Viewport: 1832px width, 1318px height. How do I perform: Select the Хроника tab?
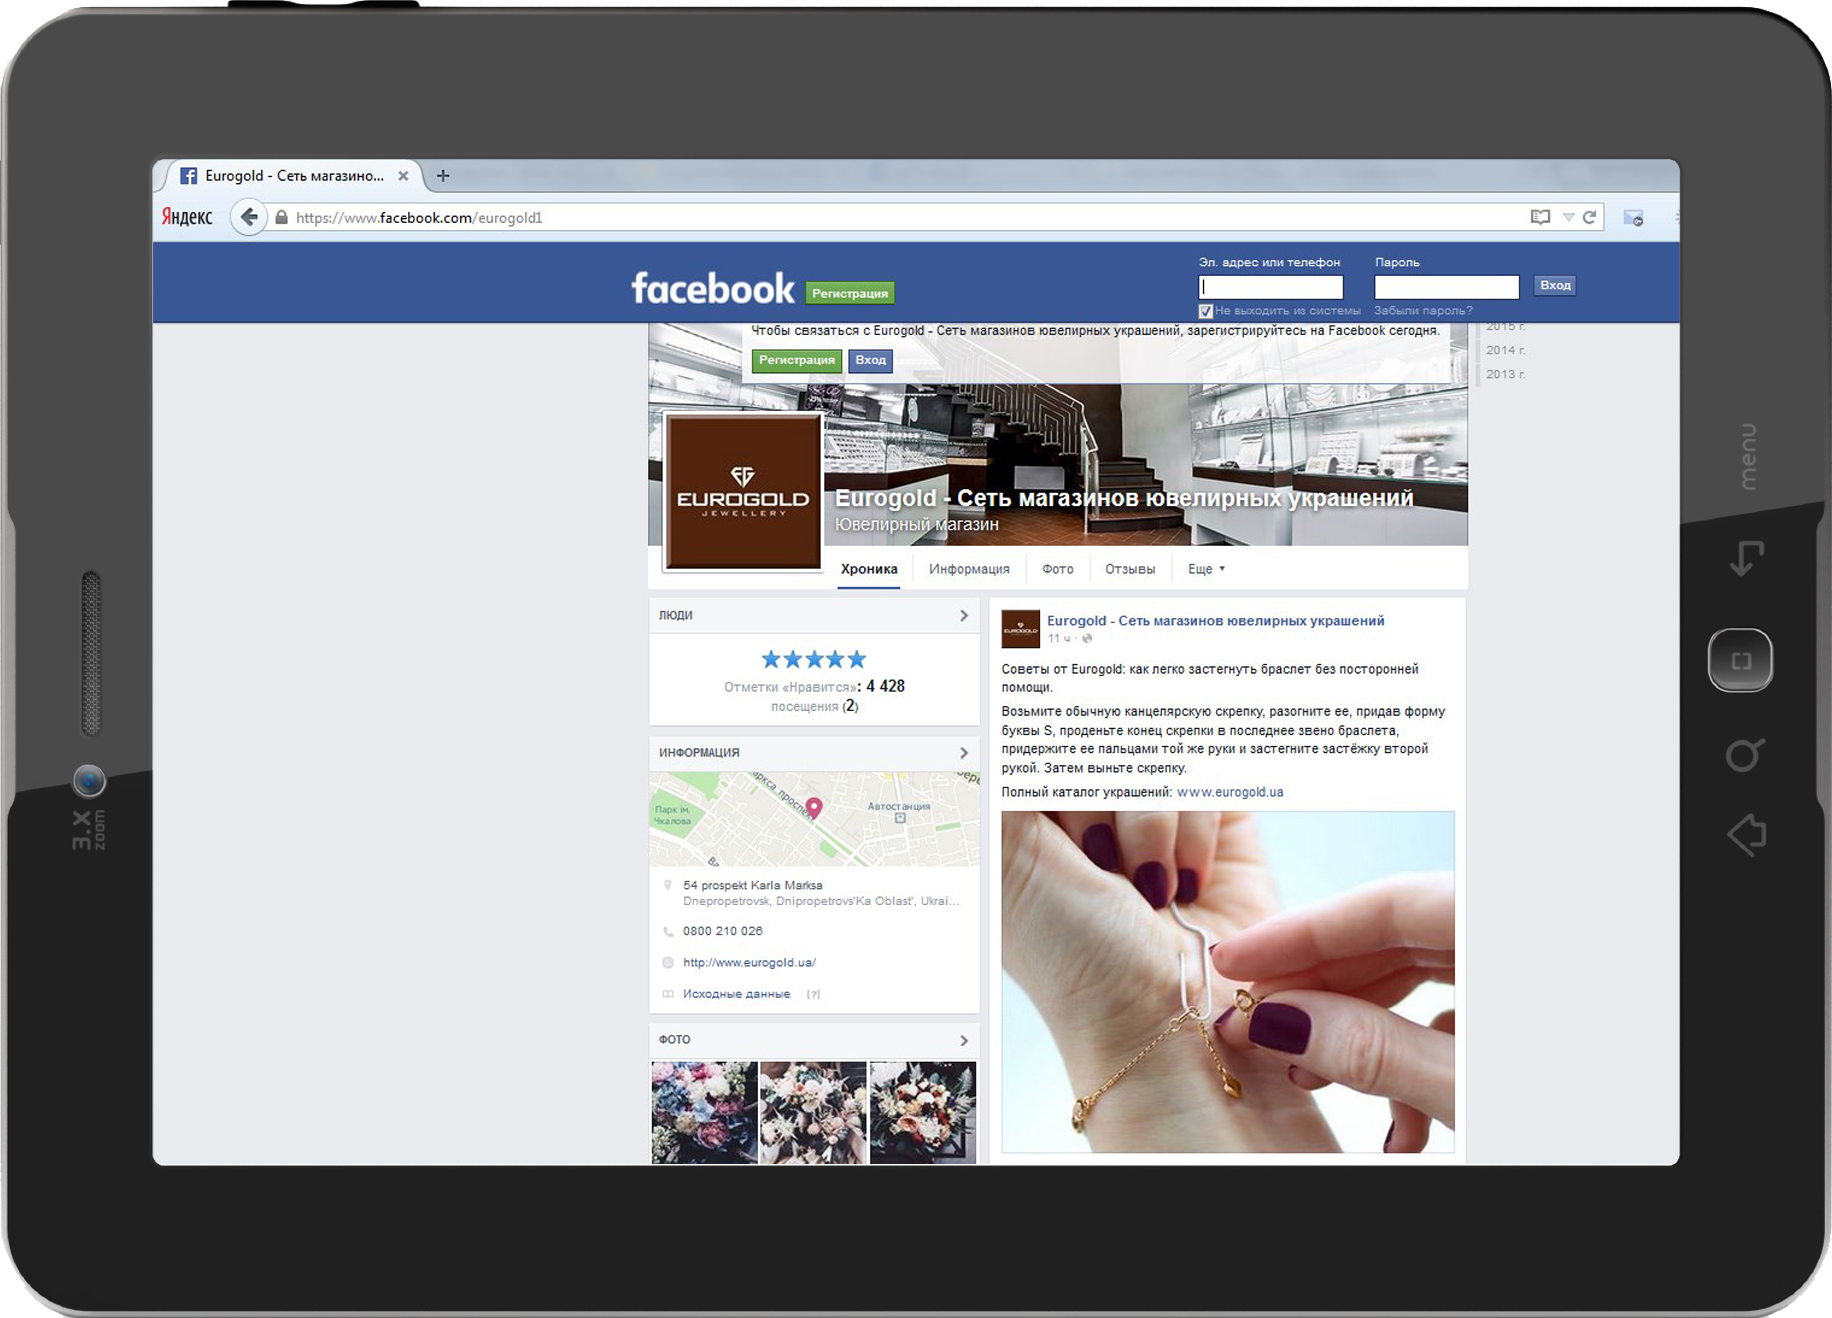869,569
